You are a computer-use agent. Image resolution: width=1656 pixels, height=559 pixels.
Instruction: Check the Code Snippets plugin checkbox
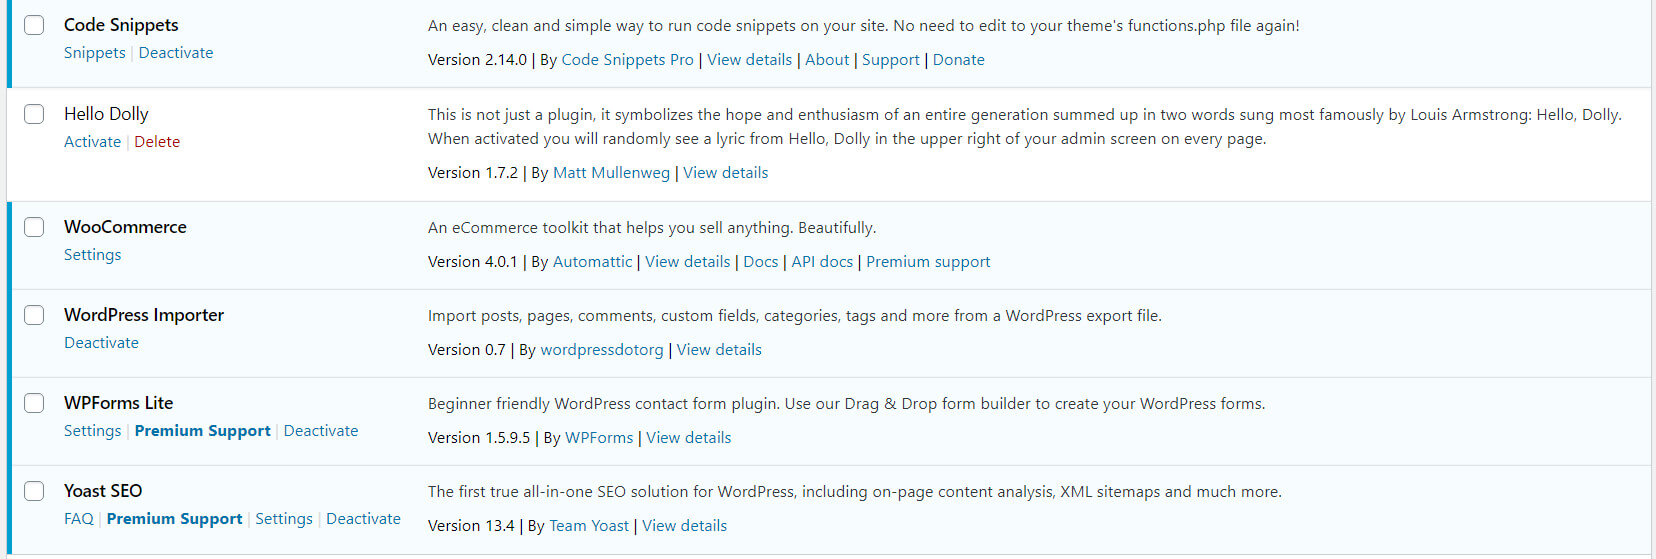pos(34,25)
